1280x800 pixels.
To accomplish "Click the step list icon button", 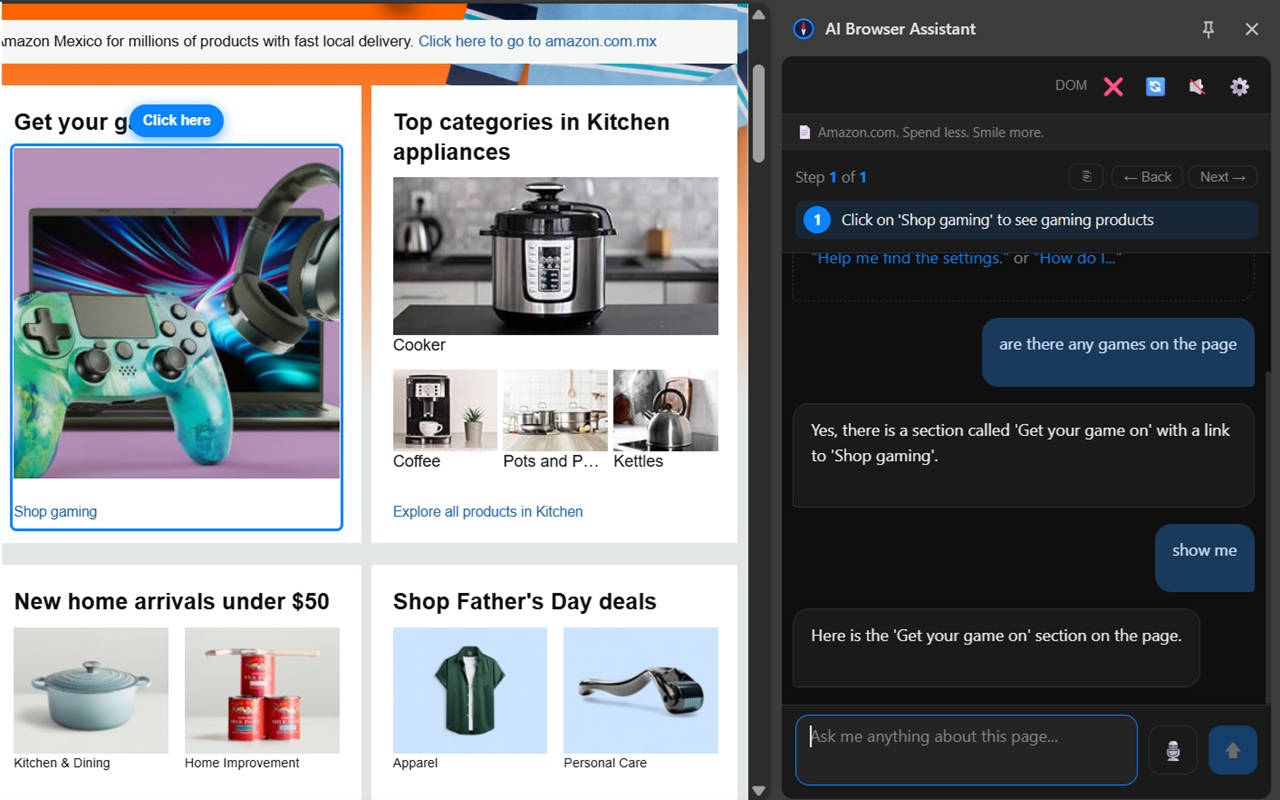I will [1086, 177].
